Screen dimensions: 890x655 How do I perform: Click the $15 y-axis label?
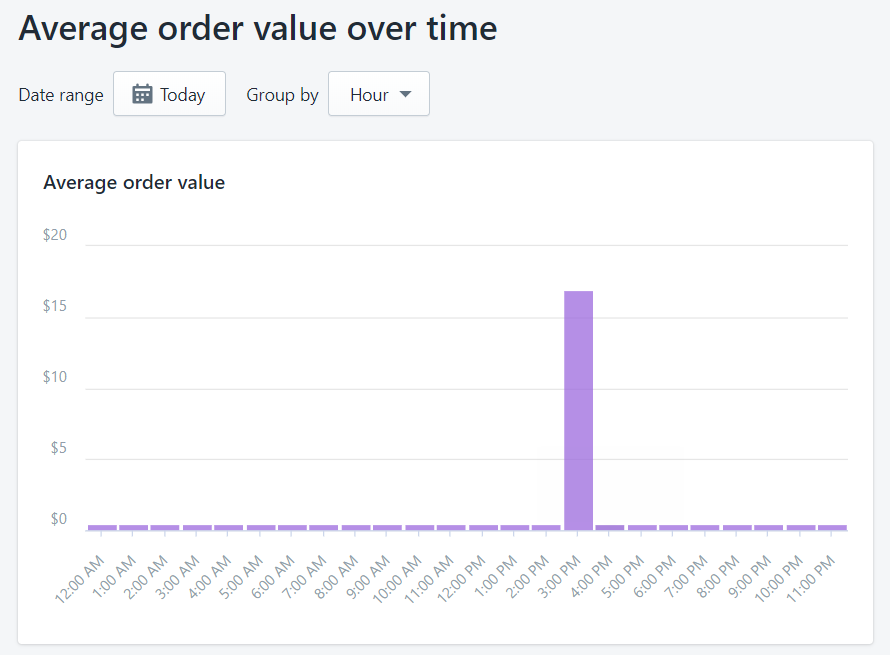[55, 306]
